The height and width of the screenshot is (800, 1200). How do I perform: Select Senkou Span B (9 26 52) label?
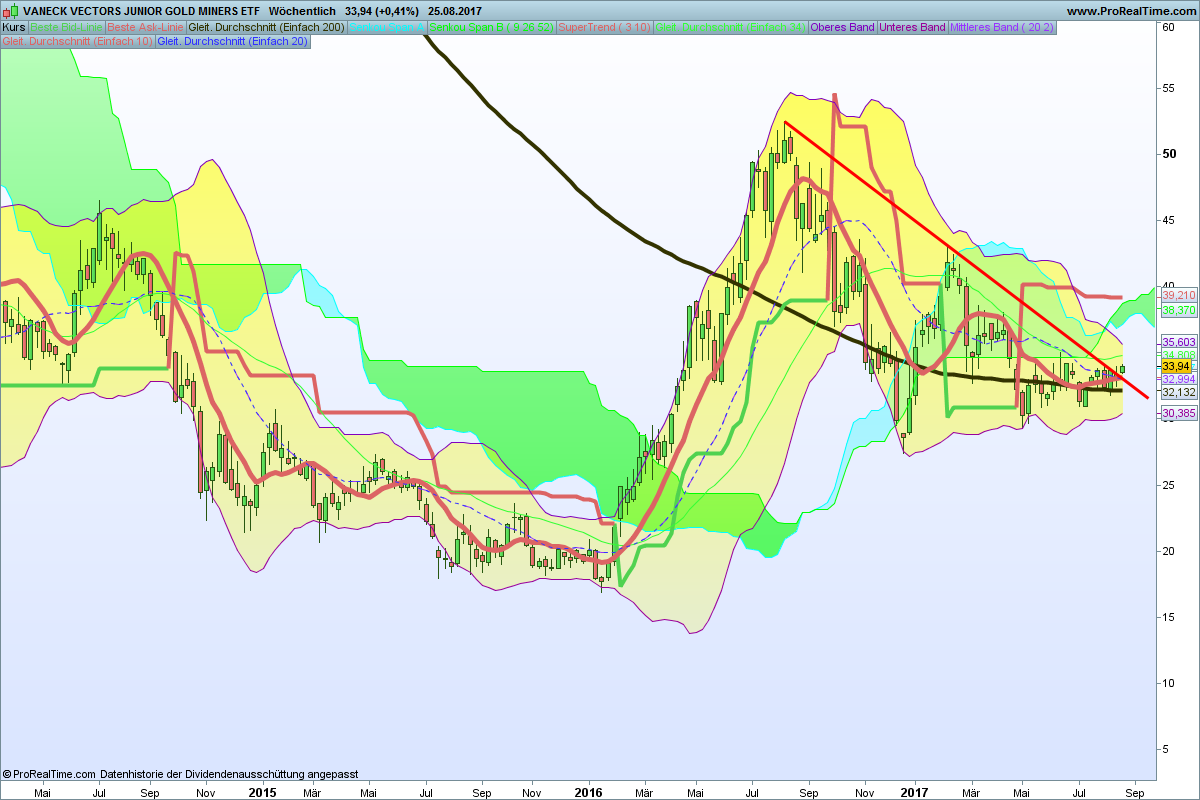[x=491, y=27]
